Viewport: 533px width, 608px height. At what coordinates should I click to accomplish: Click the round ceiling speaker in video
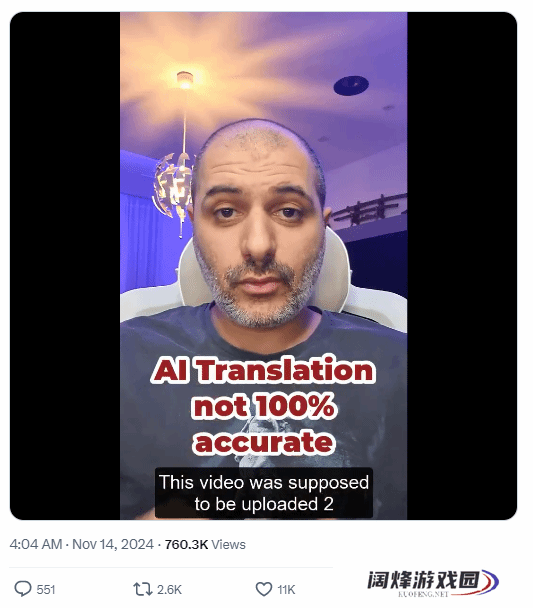point(351,85)
